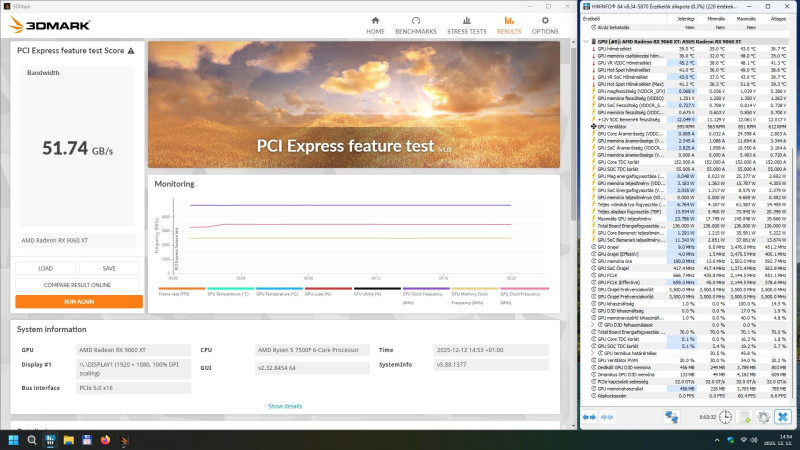800x450 pixels.
Task: Open HWiNFO sensor settings gear icon
Action: [x=763, y=417]
